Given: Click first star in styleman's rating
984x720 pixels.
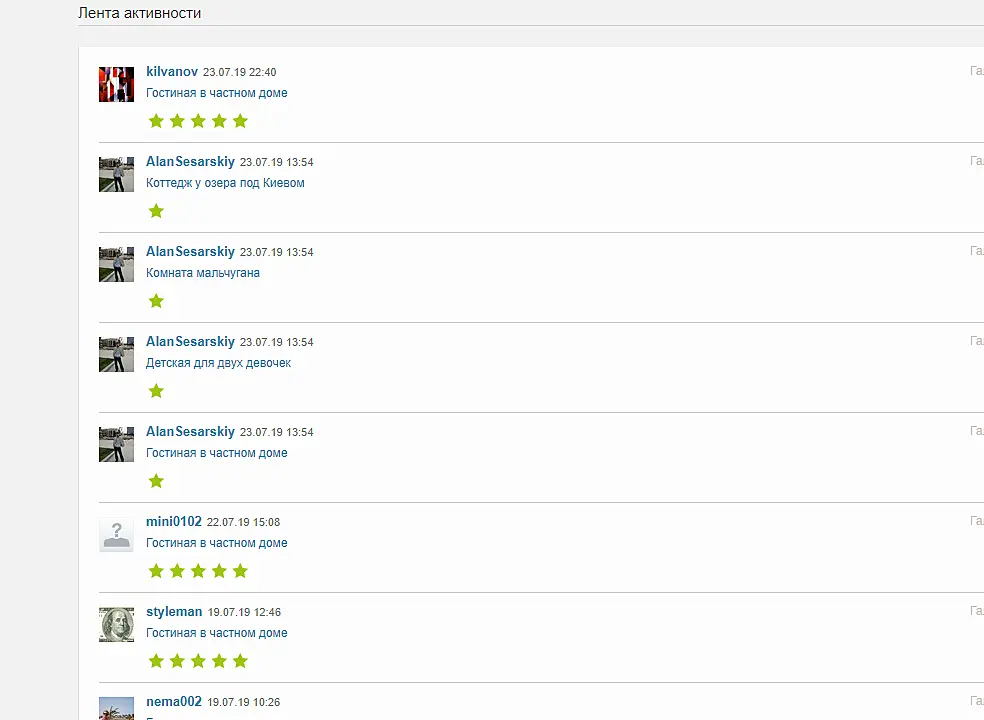Looking at the screenshot, I should tap(156, 661).
